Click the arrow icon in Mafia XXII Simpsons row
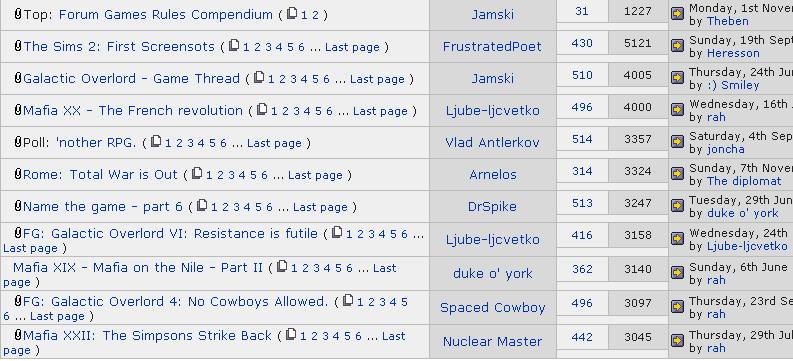The width and height of the screenshot is (793, 361). point(677,341)
